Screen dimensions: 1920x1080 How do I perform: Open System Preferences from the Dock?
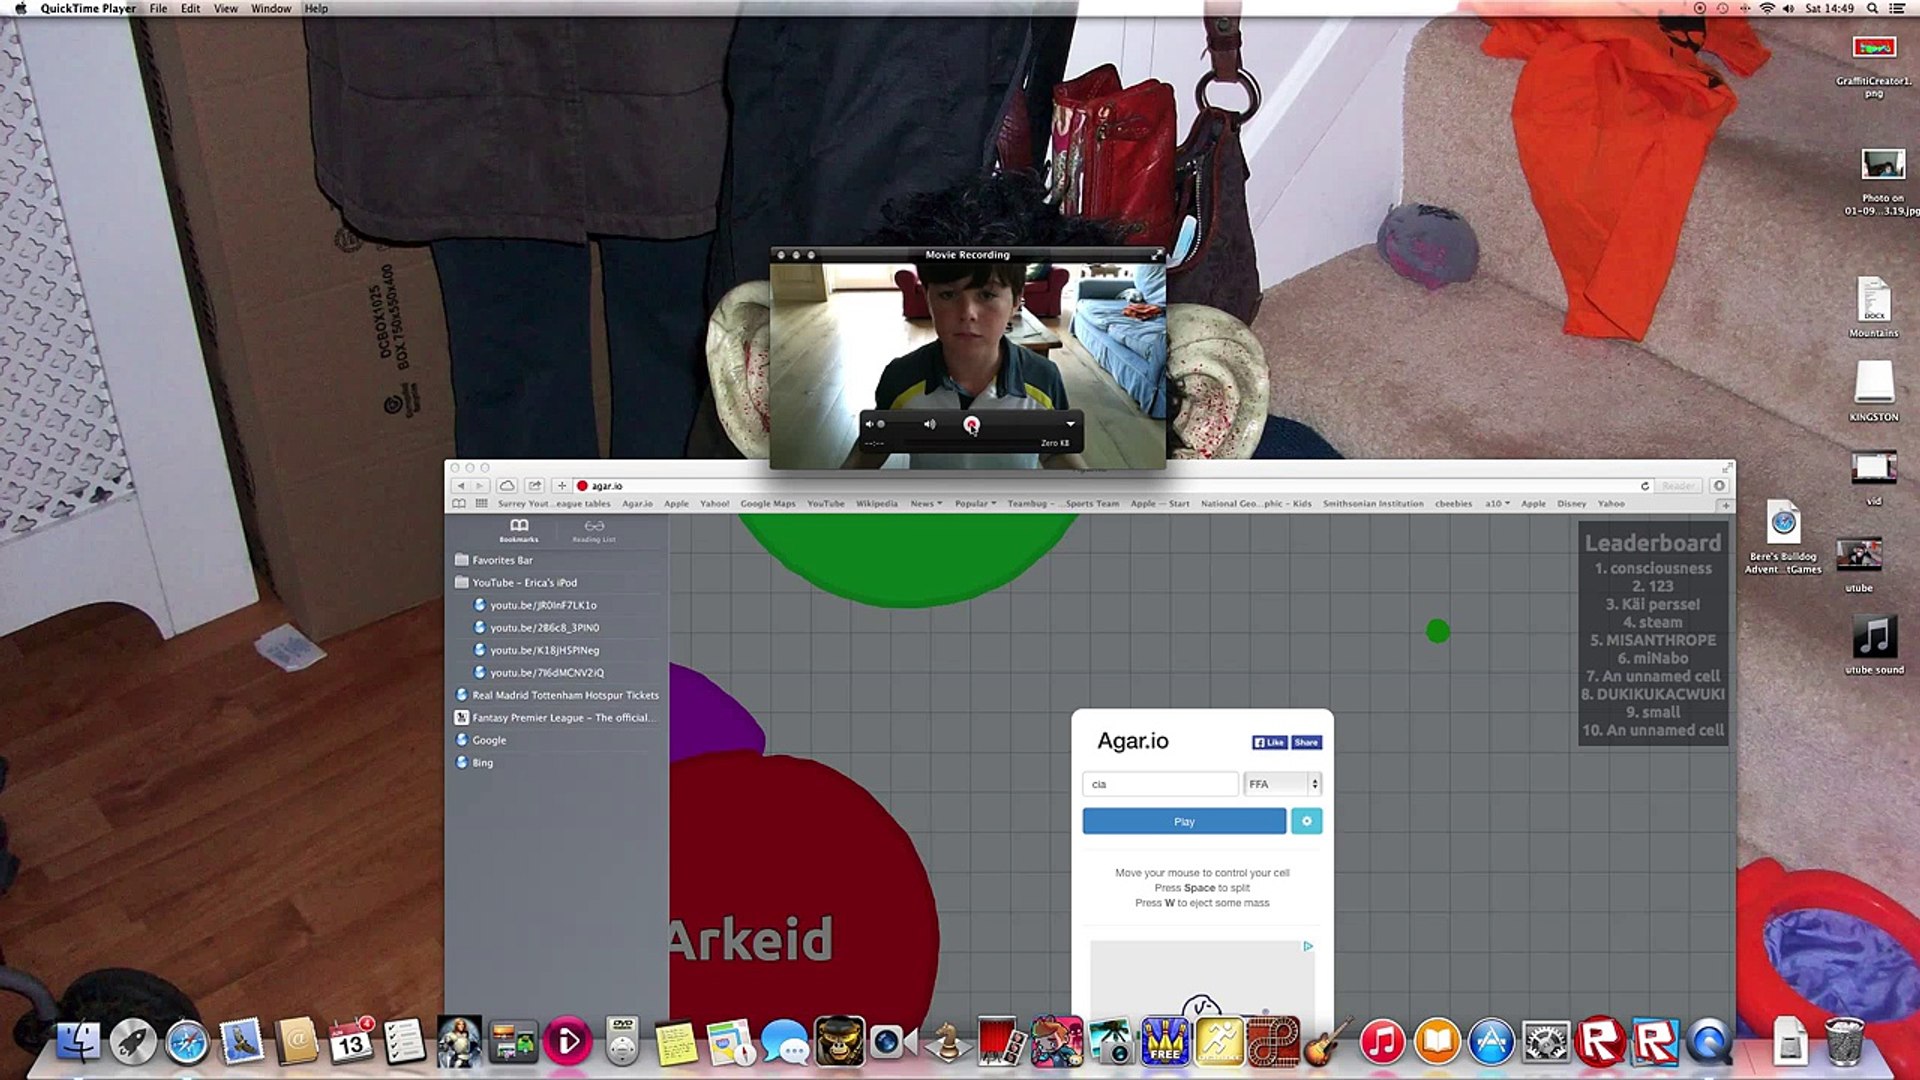1546,1042
